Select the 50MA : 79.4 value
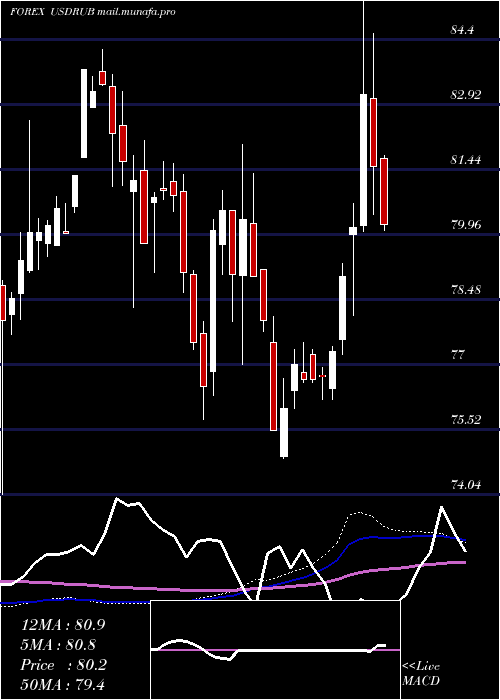Viewport: 500px width, 700px height. (63, 684)
